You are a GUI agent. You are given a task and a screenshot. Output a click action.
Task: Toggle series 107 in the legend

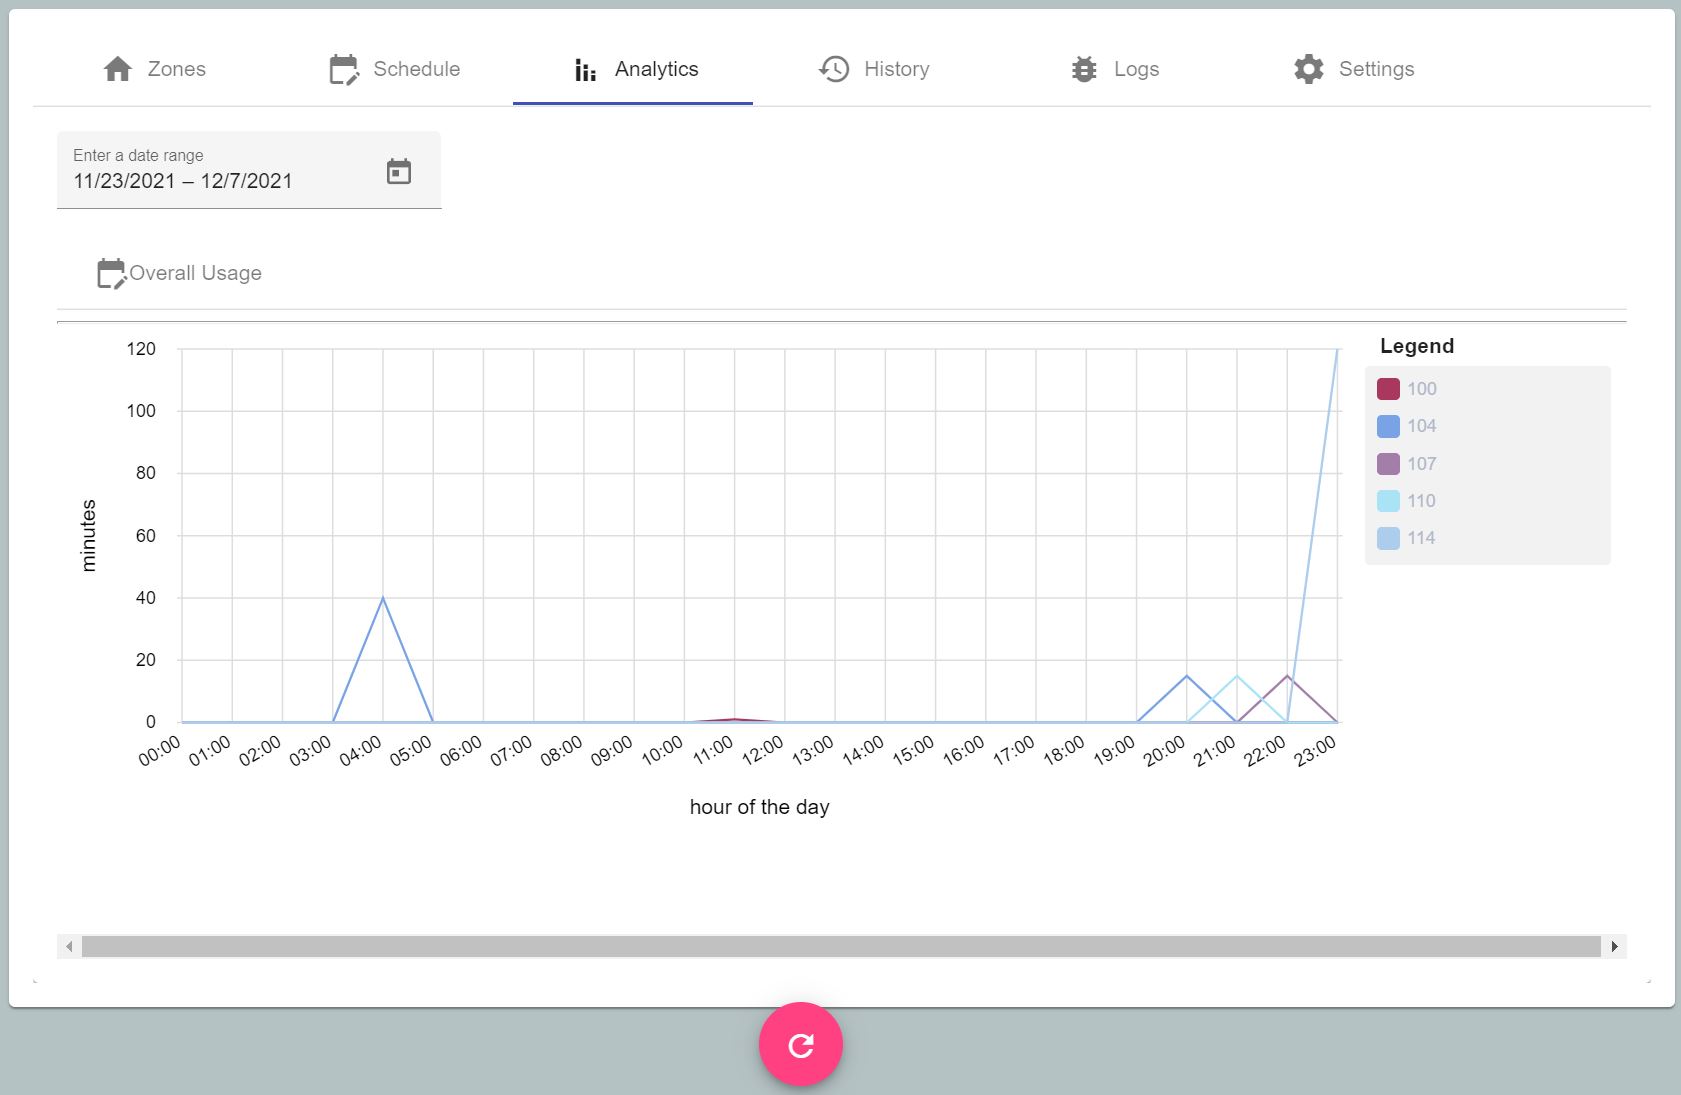click(1406, 464)
